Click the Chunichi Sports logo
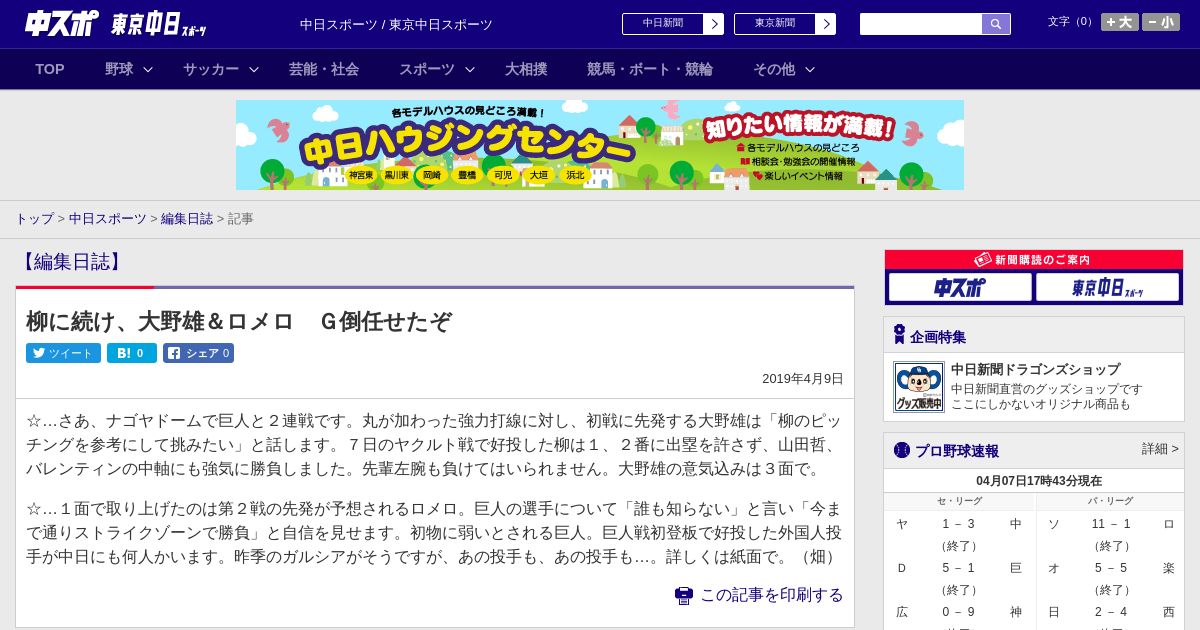Viewport: 1200px width, 630px height. pos(62,23)
